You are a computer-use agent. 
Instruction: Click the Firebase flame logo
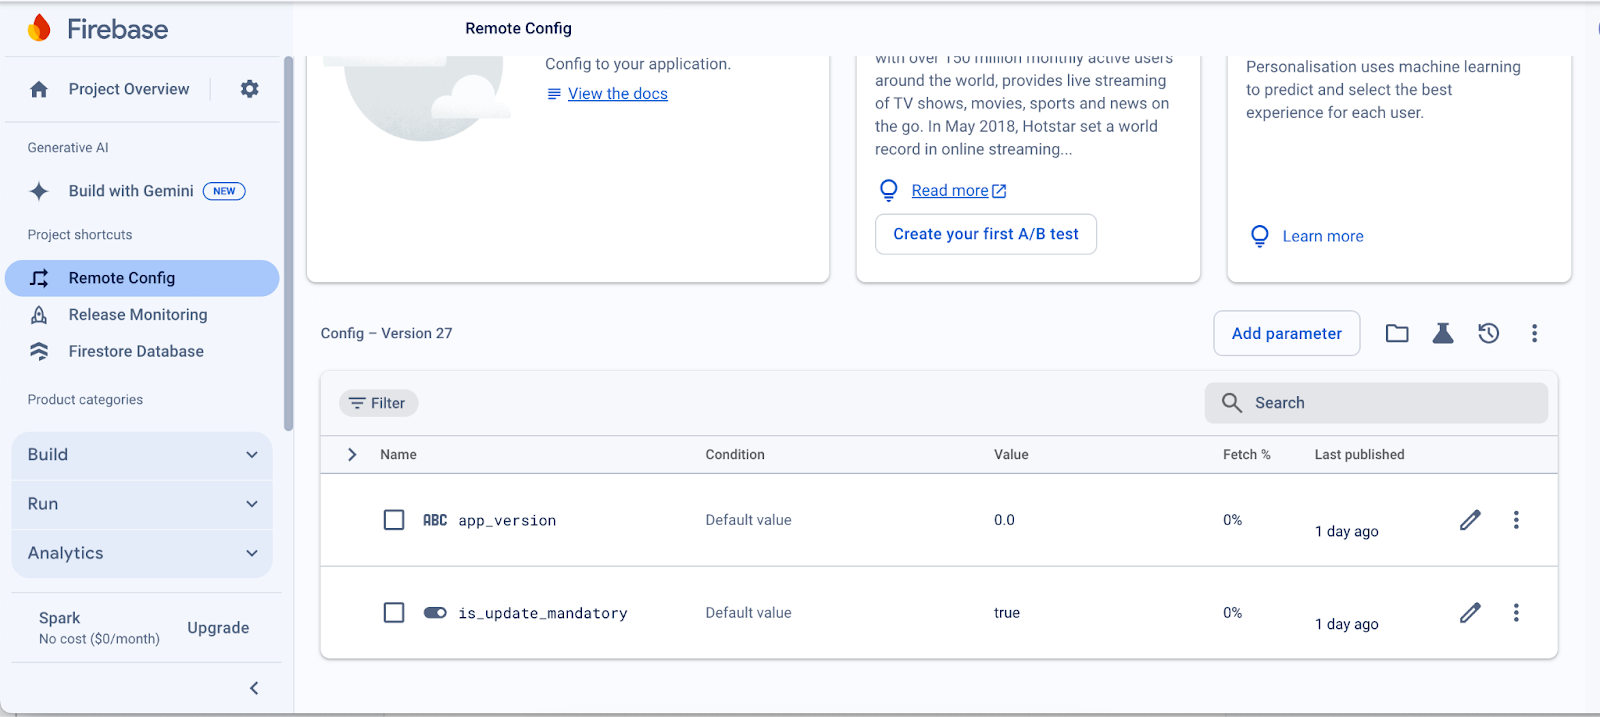(39, 28)
